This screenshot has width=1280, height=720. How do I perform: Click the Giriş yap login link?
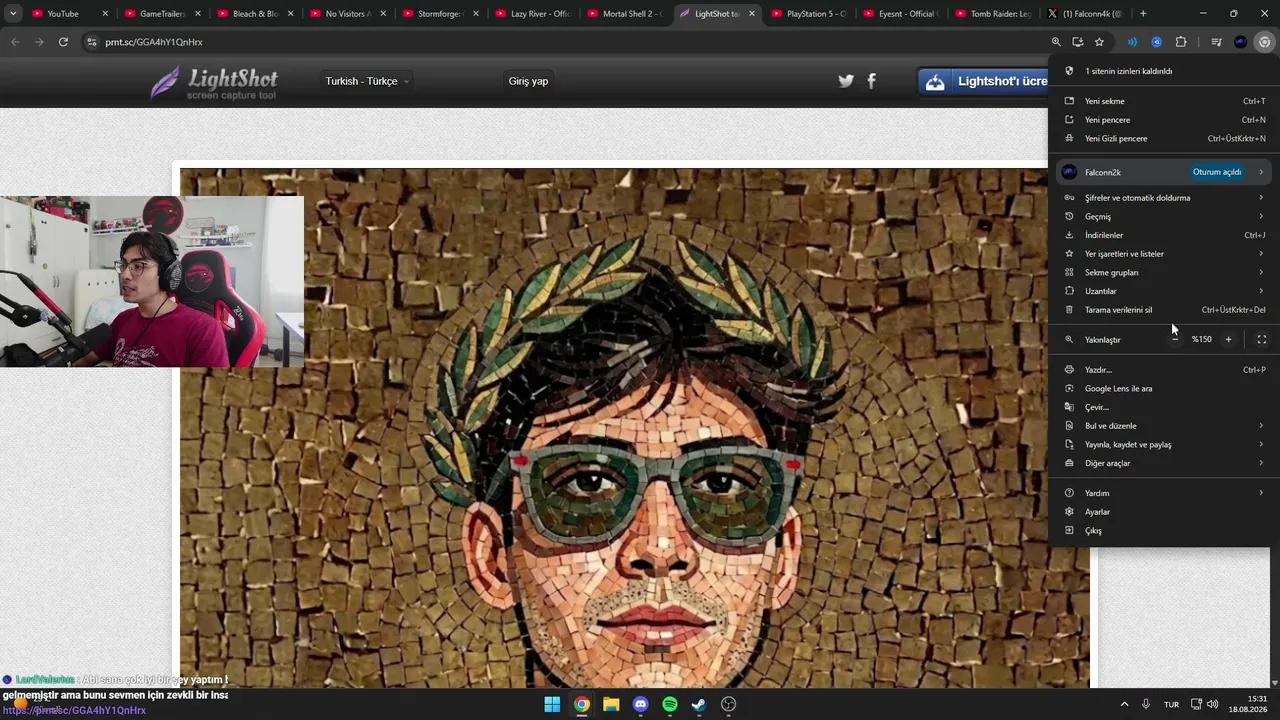point(528,81)
